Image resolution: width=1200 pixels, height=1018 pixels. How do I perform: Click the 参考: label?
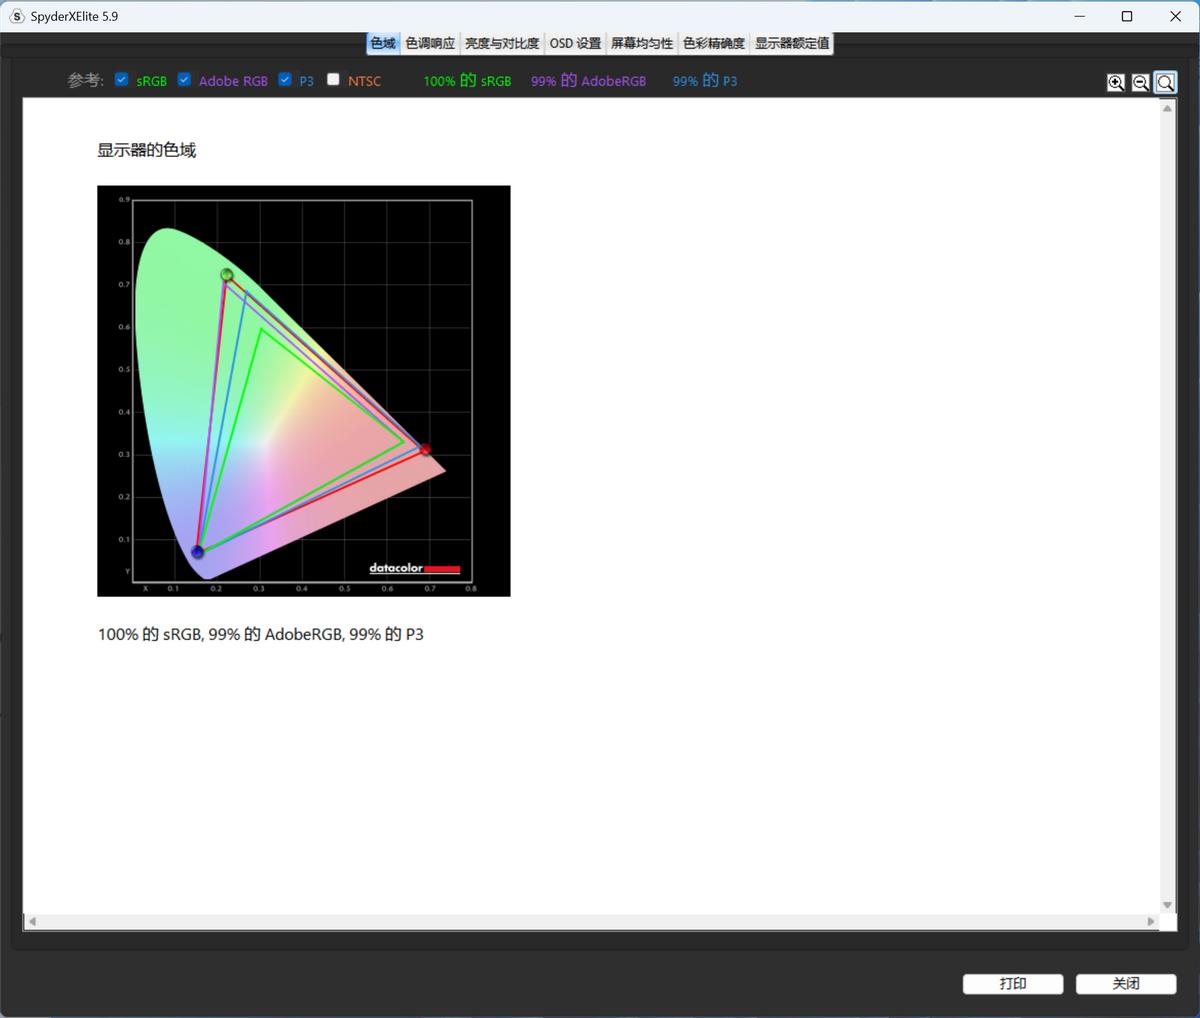pyautogui.click(x=86, y=80)
